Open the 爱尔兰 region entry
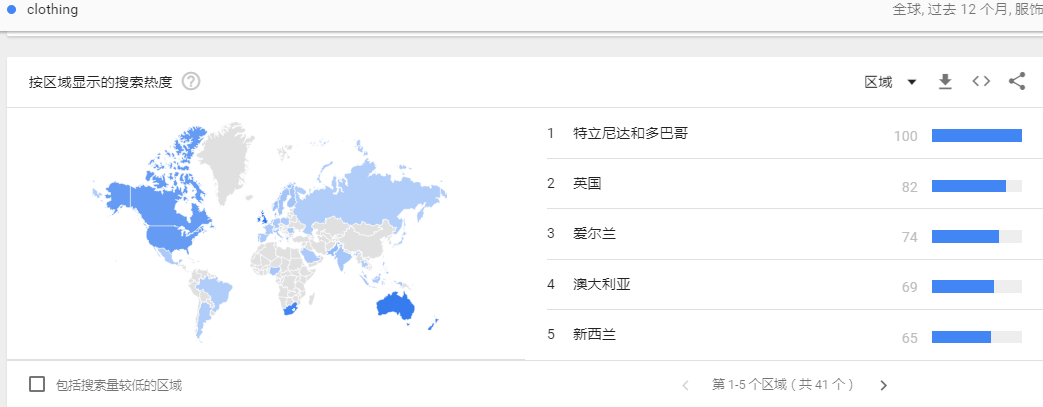 pyautogui.click(x=595, y=234)
